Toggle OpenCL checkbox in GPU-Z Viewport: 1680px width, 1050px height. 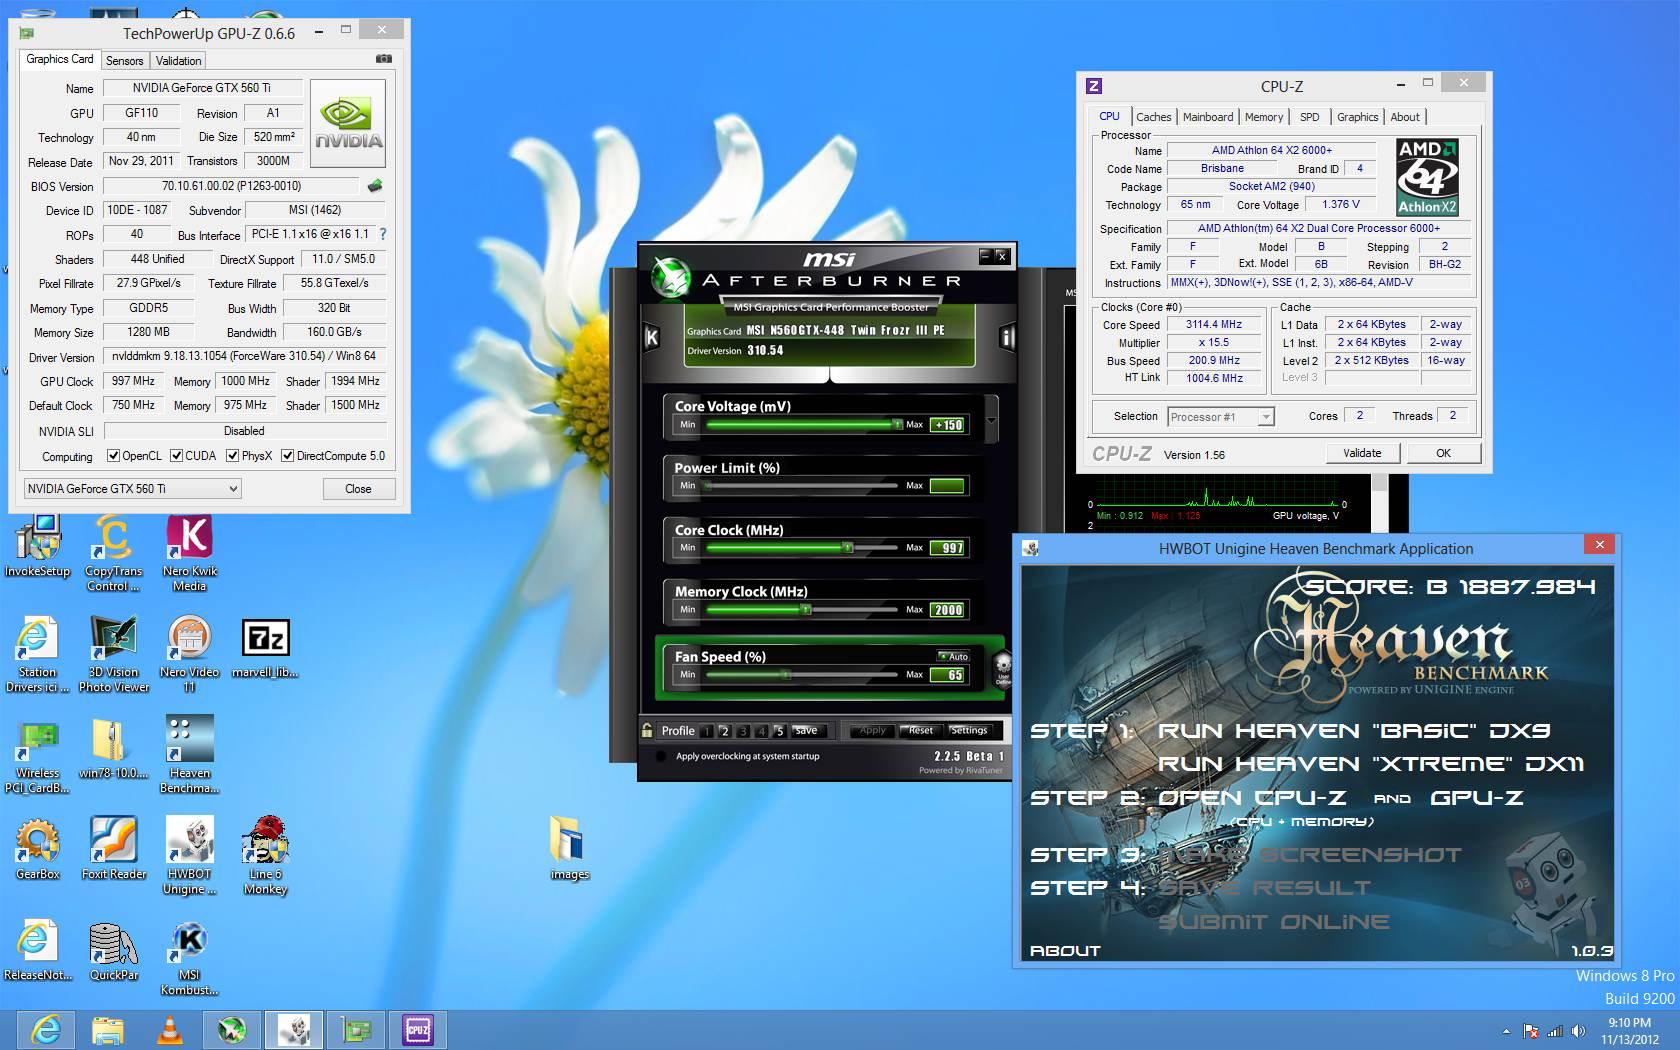[113, 456]
